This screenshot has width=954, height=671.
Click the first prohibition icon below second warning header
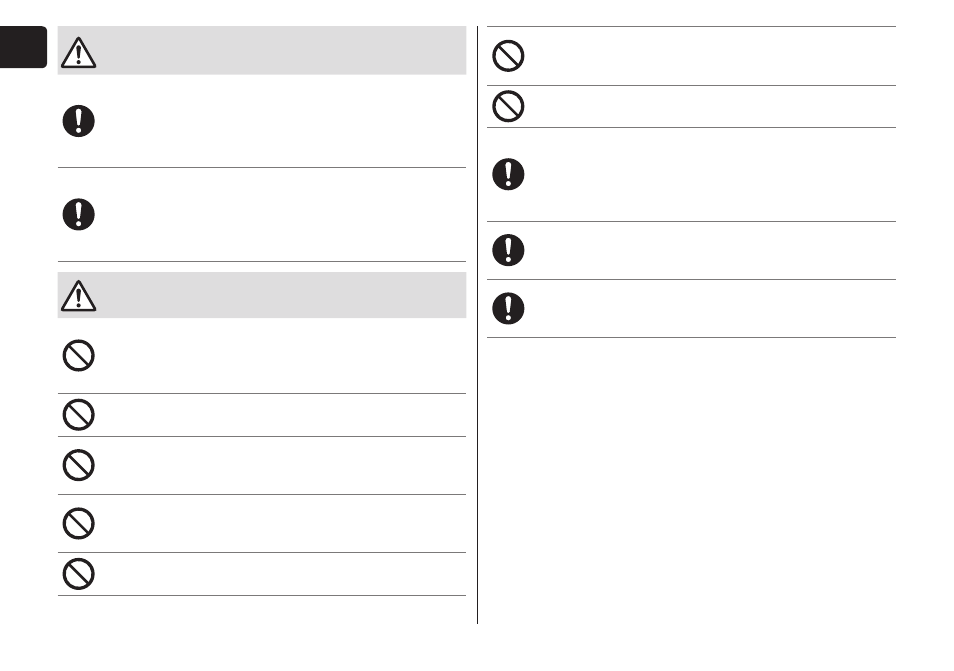[x=78, y=355]
